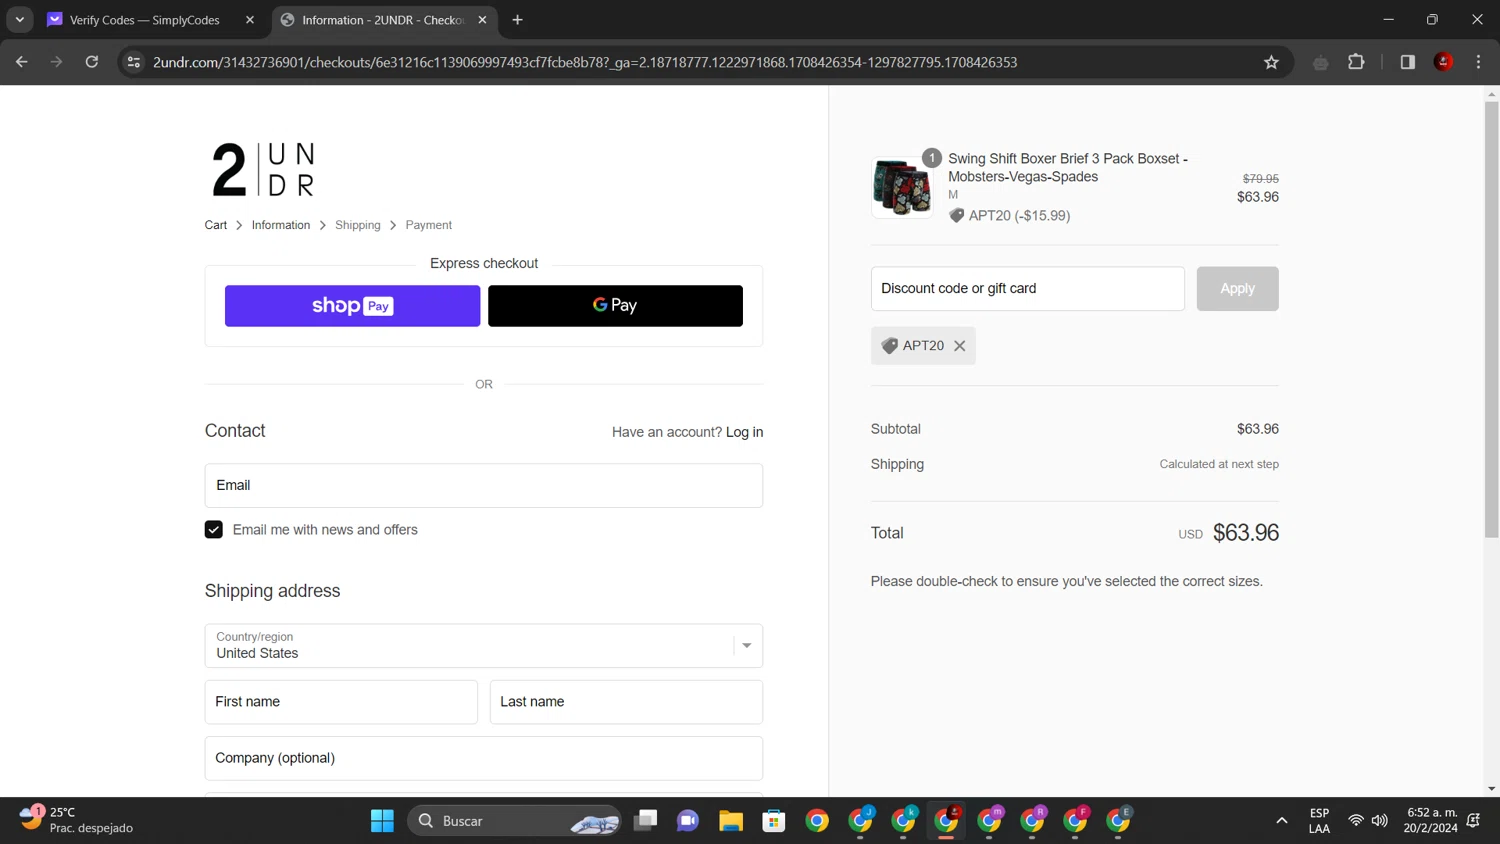Click the Total amount $63.96
The image size is (1500, 844).
pos(1246,533)
